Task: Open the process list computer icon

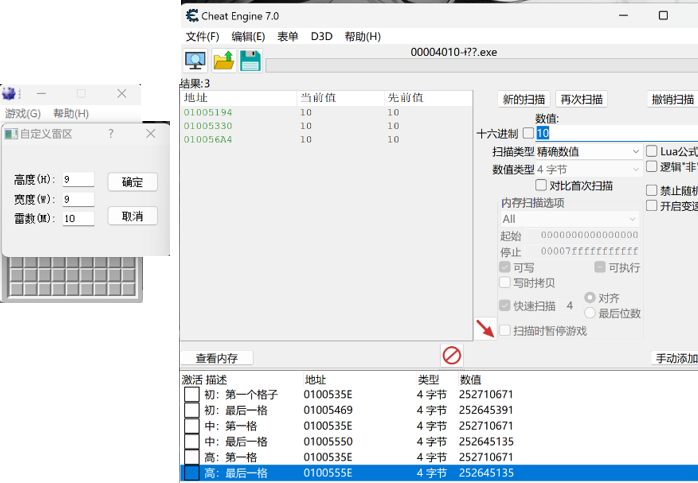Action: (x=195, y=61)
